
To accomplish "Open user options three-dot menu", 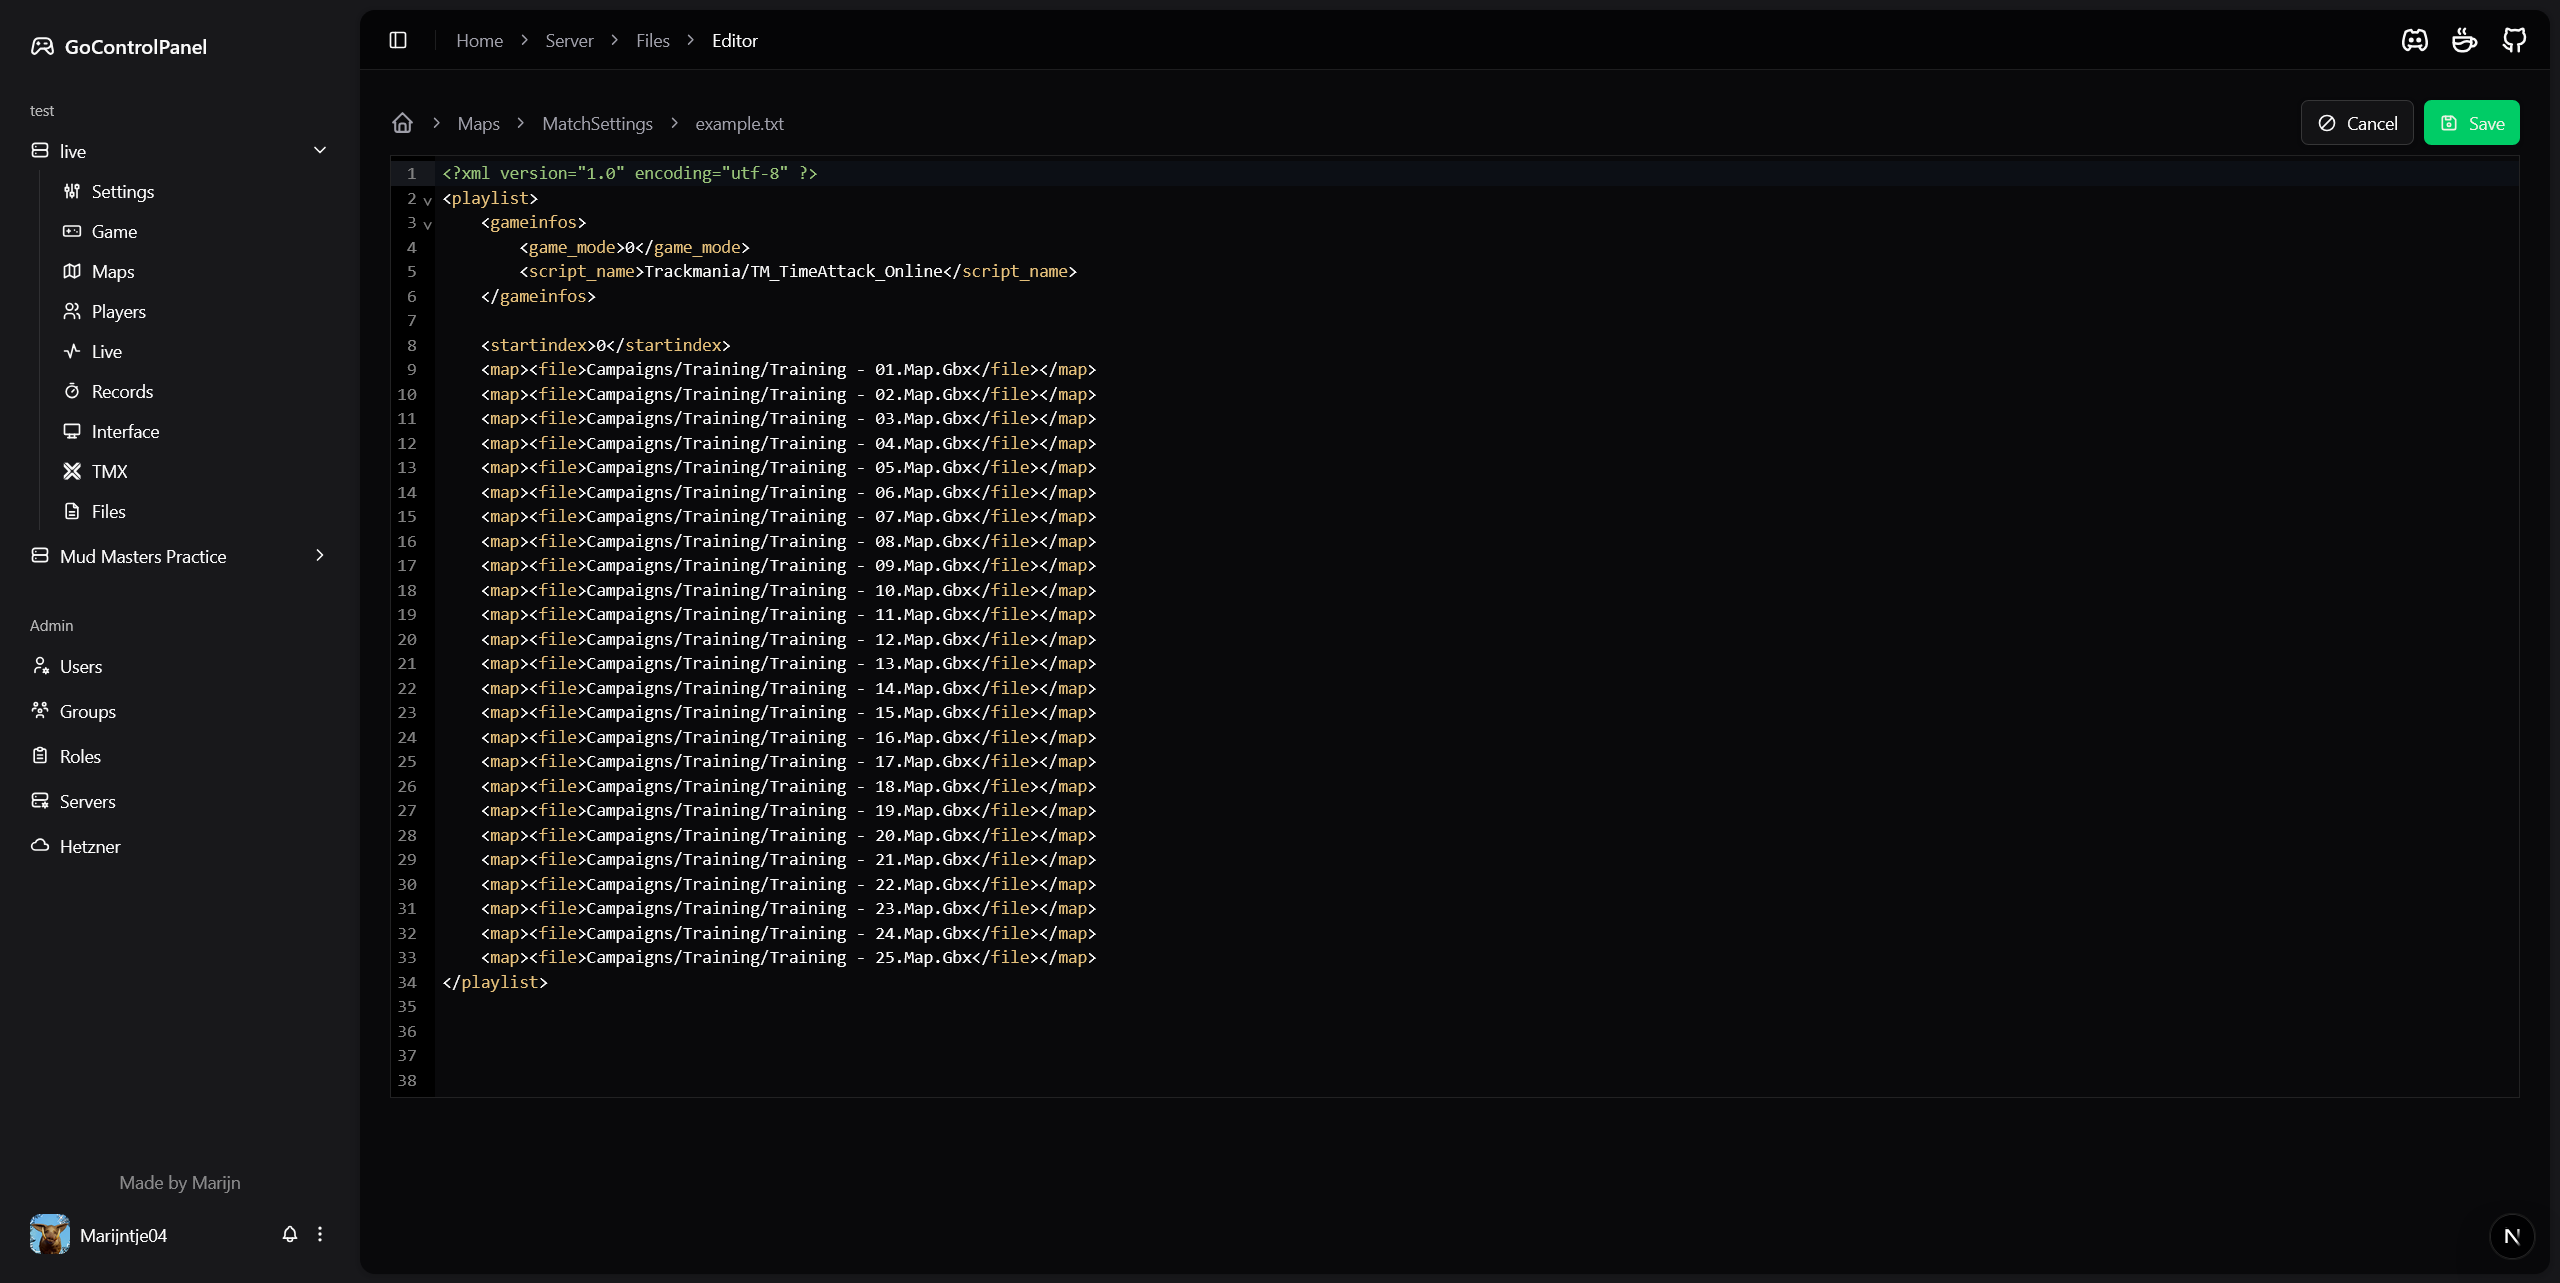I will pyautogui.click(x=320, y=1234).
